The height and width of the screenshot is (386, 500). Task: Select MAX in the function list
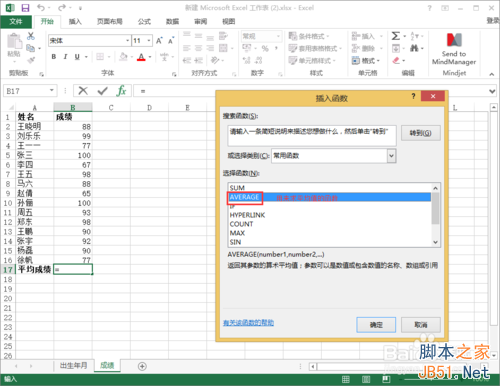point(237,233)
